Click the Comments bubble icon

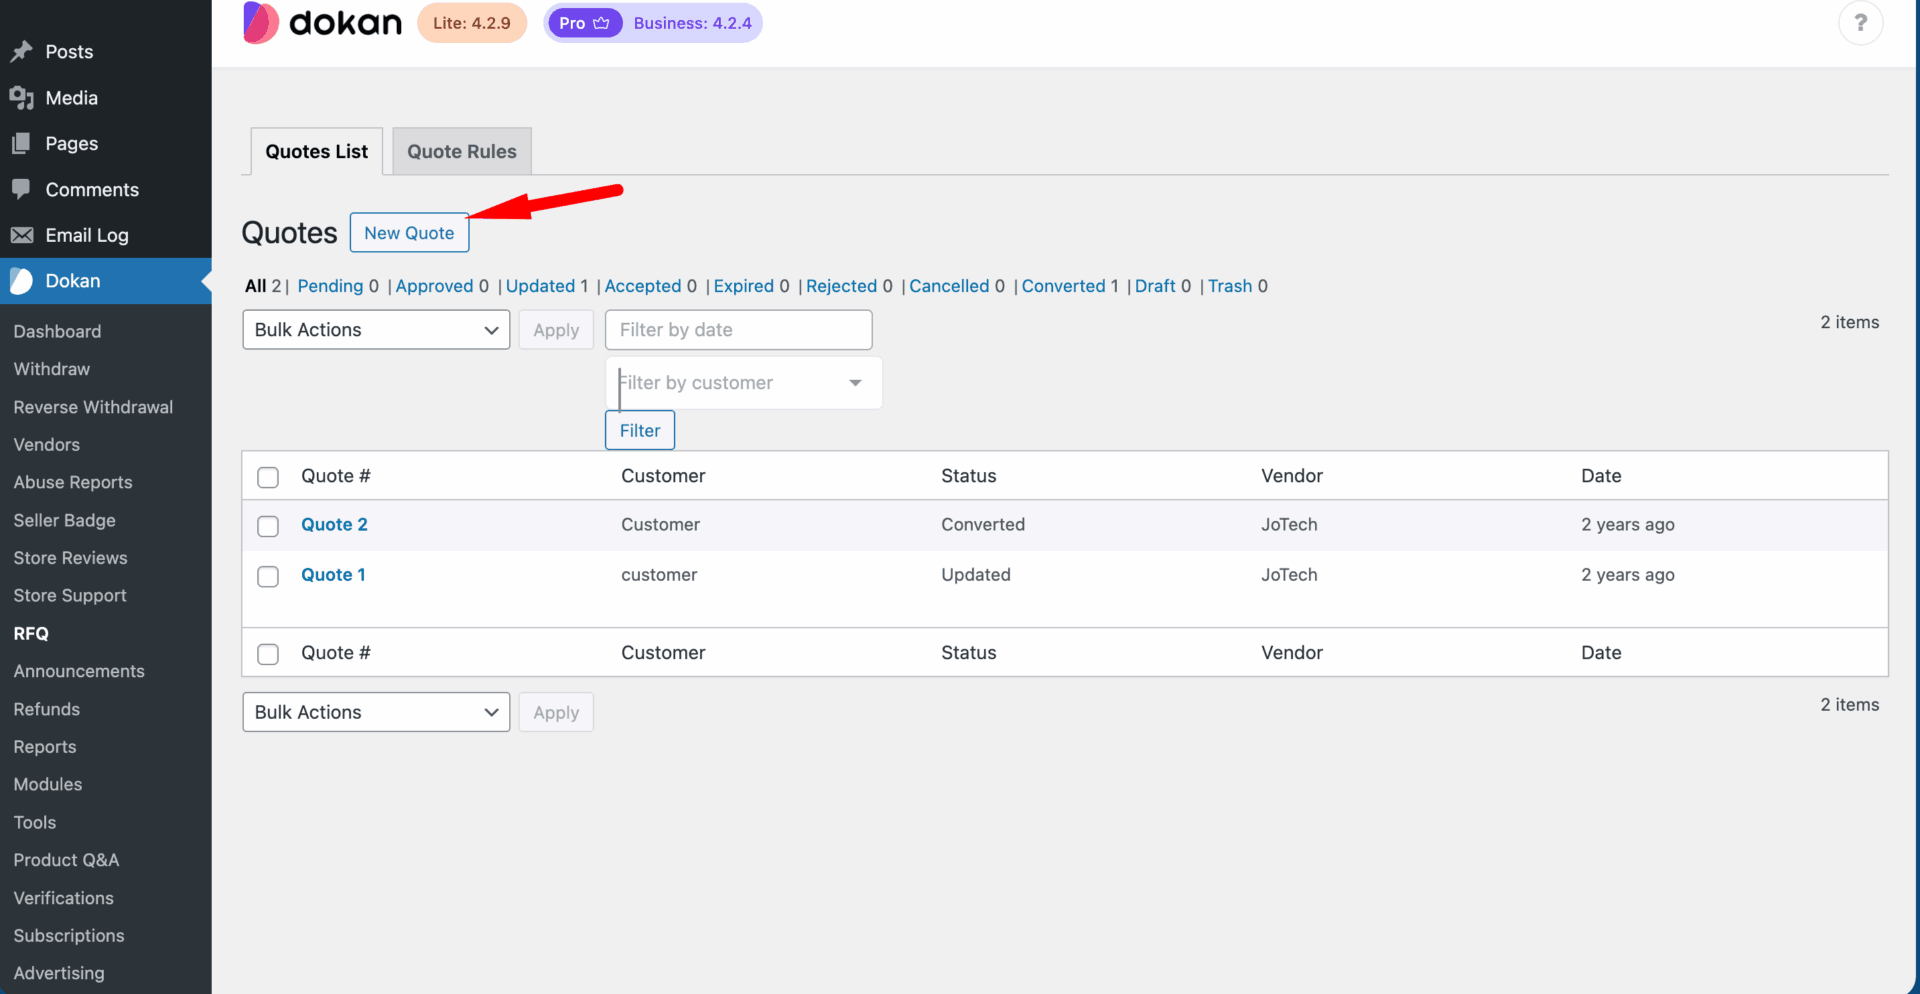[x=22, y=189]
